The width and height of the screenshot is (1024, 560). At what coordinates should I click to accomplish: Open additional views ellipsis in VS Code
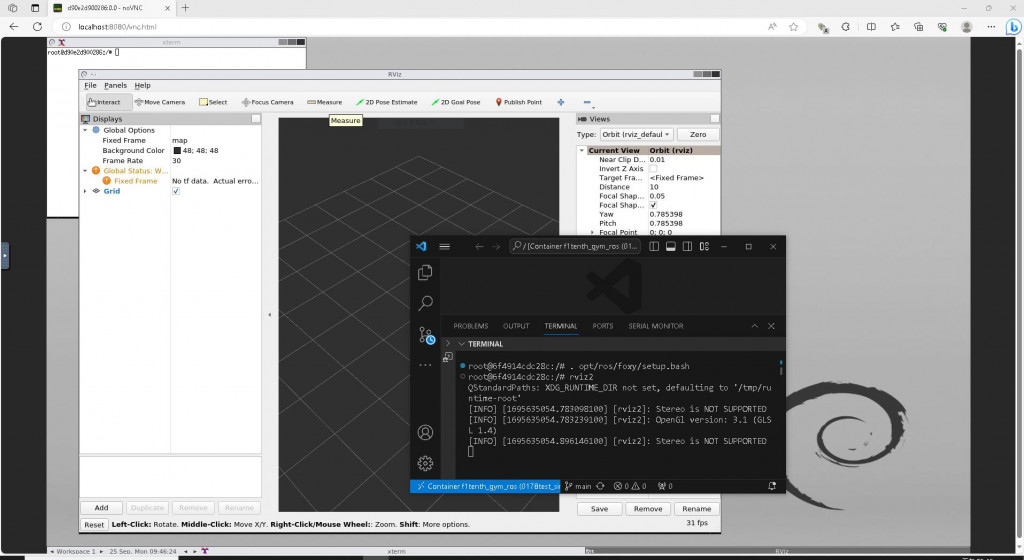click(425, 365)
